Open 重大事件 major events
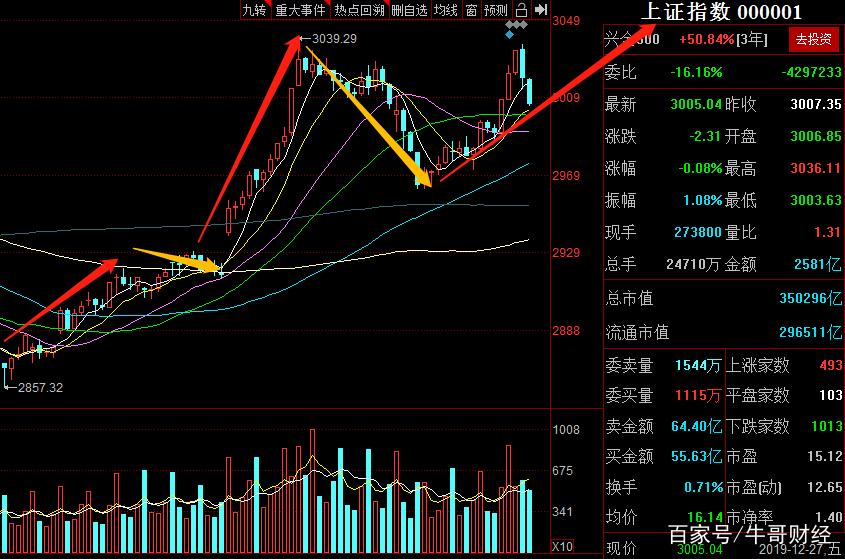This screenshot has height=559, width=845. [300, 10]
